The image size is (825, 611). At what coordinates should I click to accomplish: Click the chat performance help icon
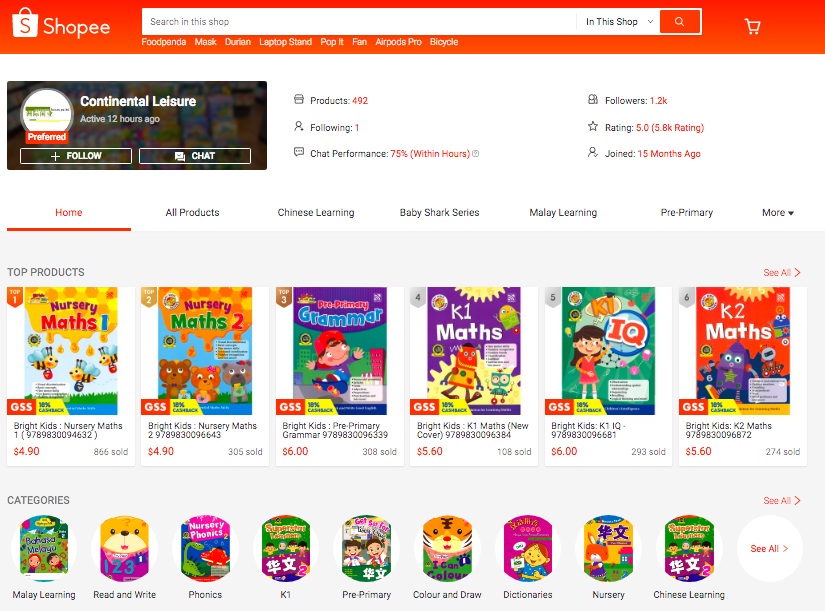pyautogui.click(x=476, y=154)
